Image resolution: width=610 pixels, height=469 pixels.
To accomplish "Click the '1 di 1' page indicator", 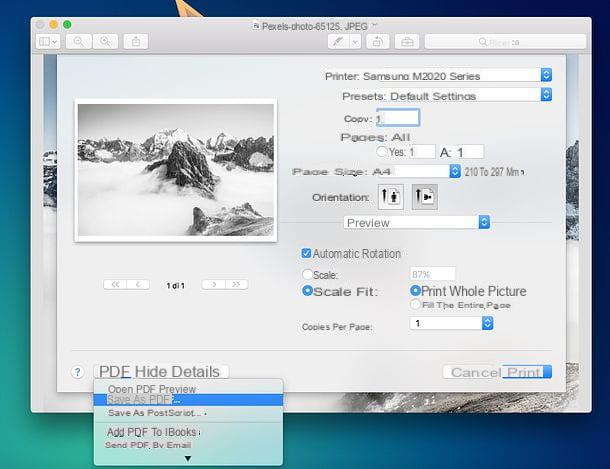I will click(175, 285).
